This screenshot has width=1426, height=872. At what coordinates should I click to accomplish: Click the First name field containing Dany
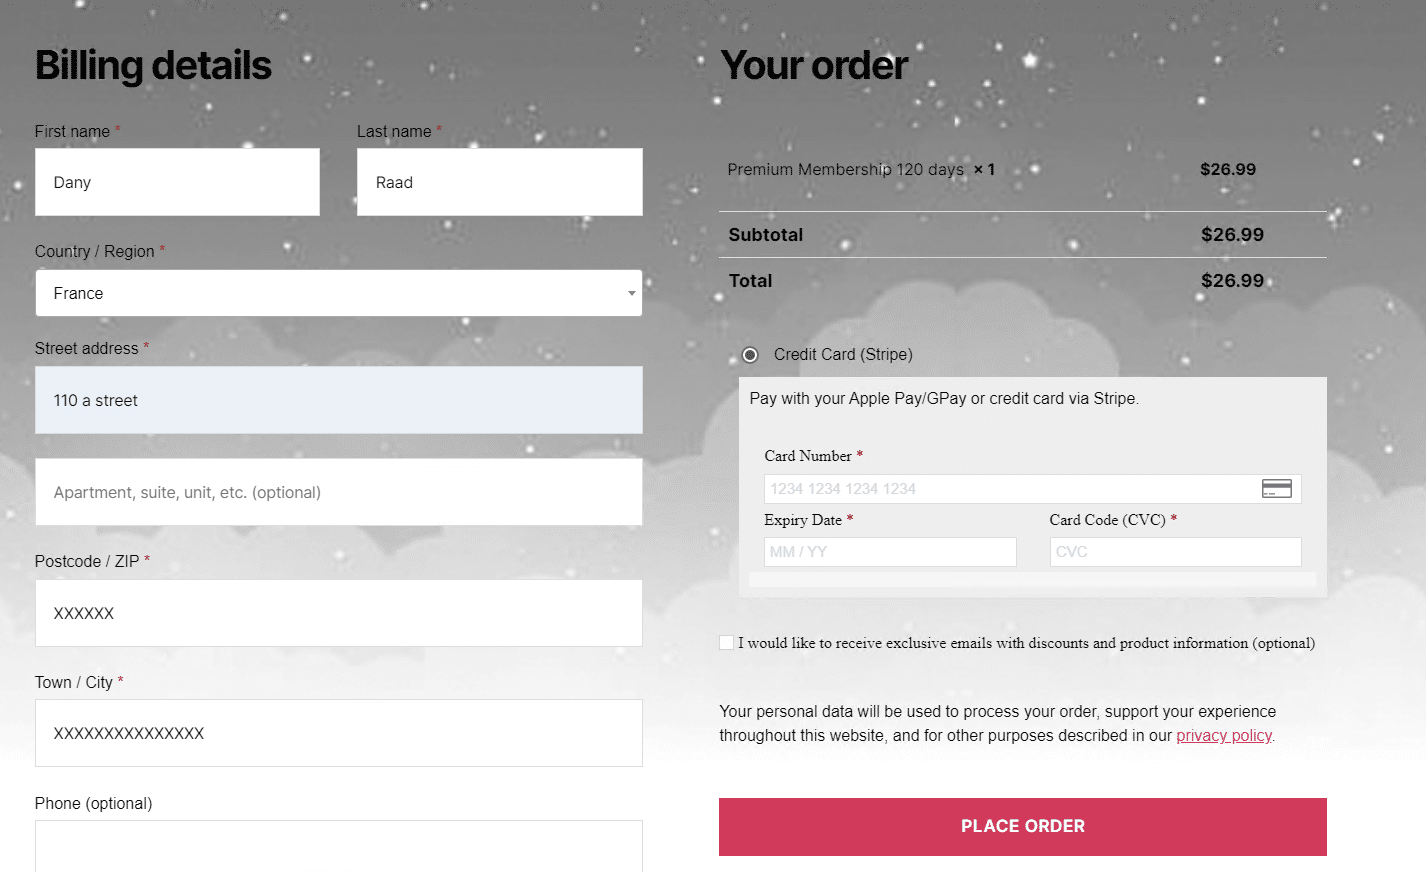coord(177,182)
